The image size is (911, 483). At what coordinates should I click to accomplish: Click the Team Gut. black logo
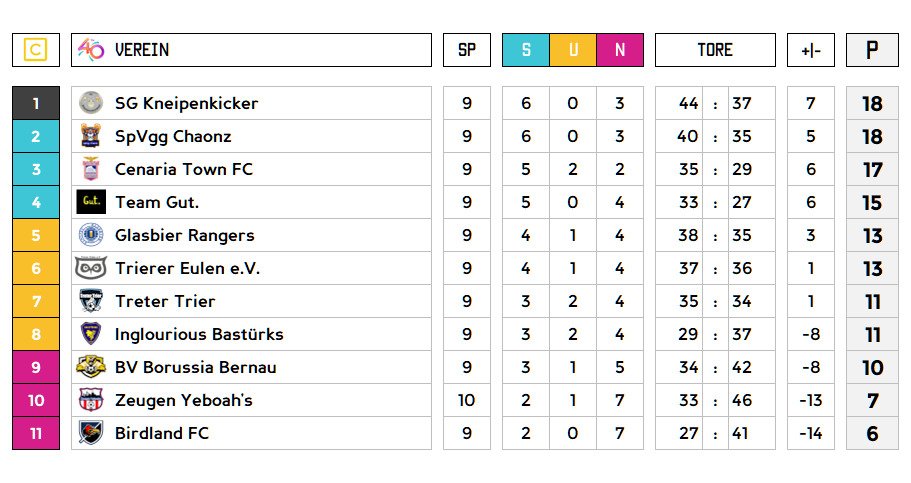coord(91,202)
